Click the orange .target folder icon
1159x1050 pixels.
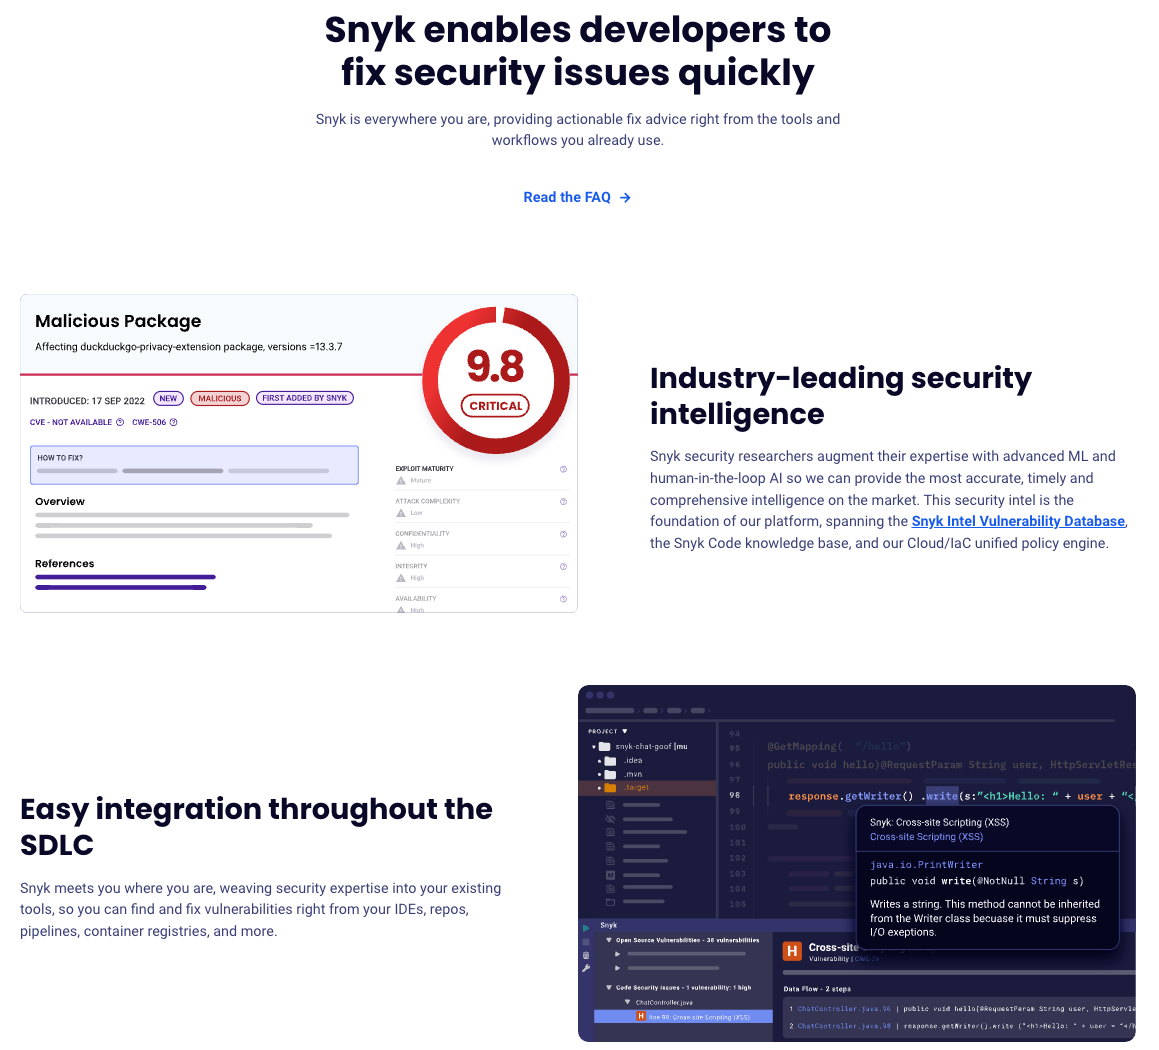click(611, 788)
